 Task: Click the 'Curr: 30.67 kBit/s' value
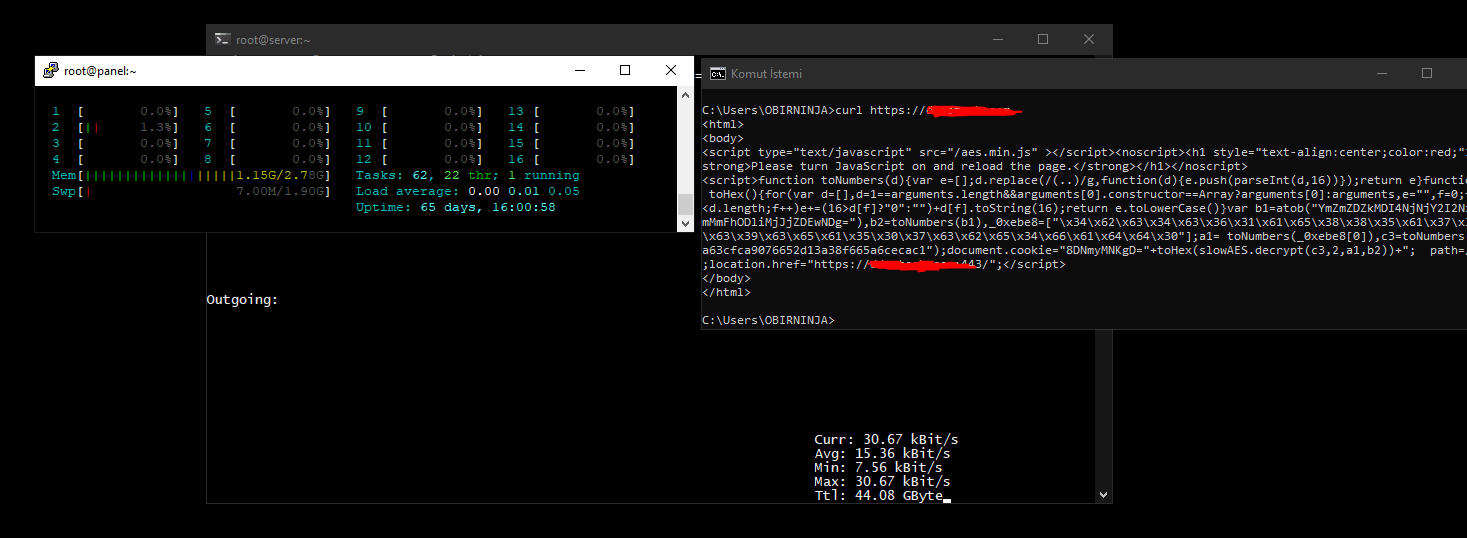(x=886, y=440)
